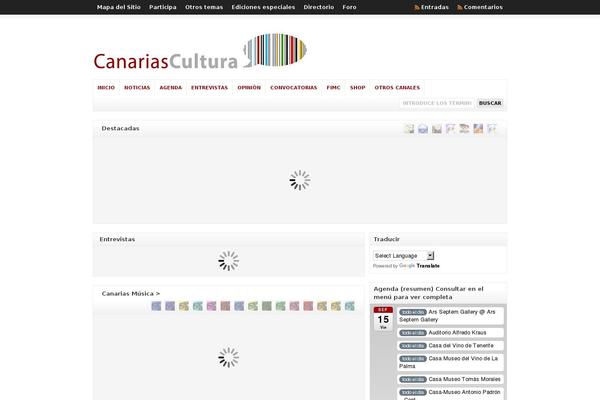Open the Casa-Museo Antonio Padrón event

coord(450,394)
